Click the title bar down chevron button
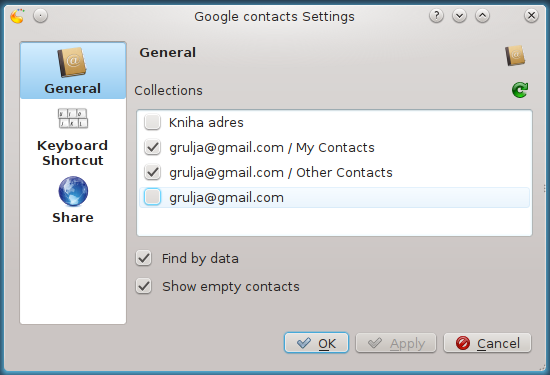This screenshot has width=550, height=375. pos(460,16)
